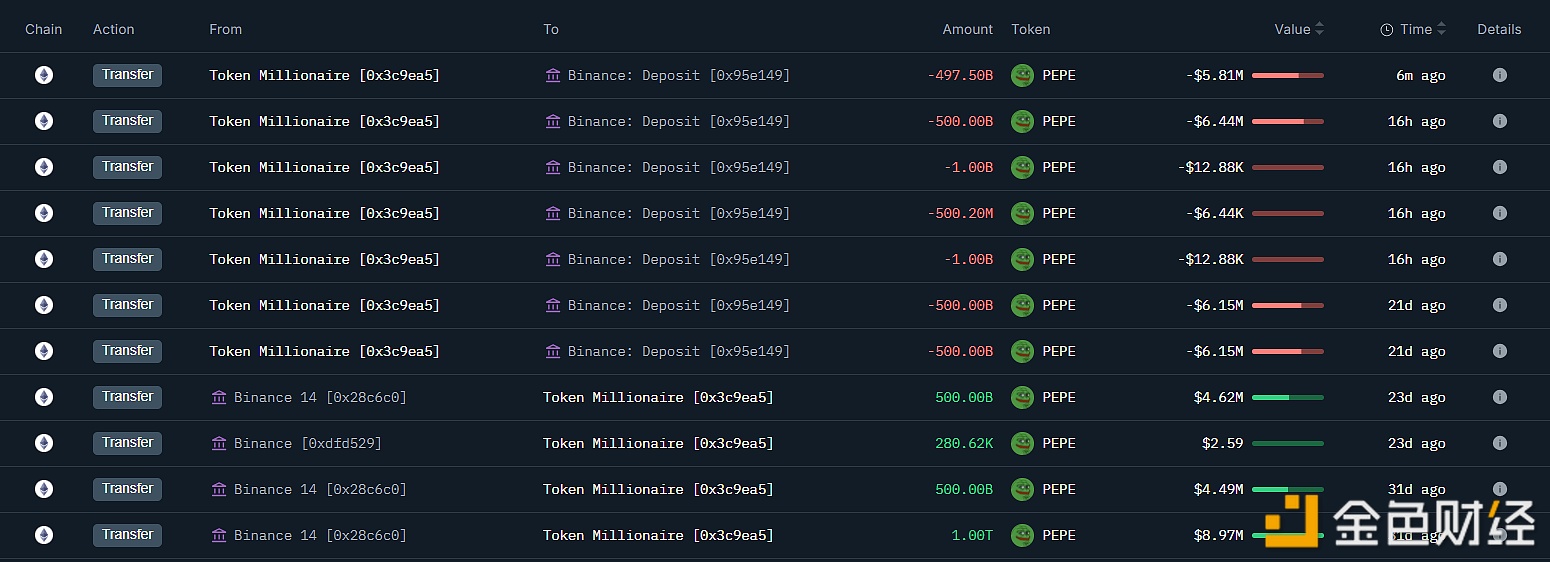Screen dimensions: 1550x562
Task: Click PEPE frog icon in the 1.00T row
Action: tap(1022, 535)
